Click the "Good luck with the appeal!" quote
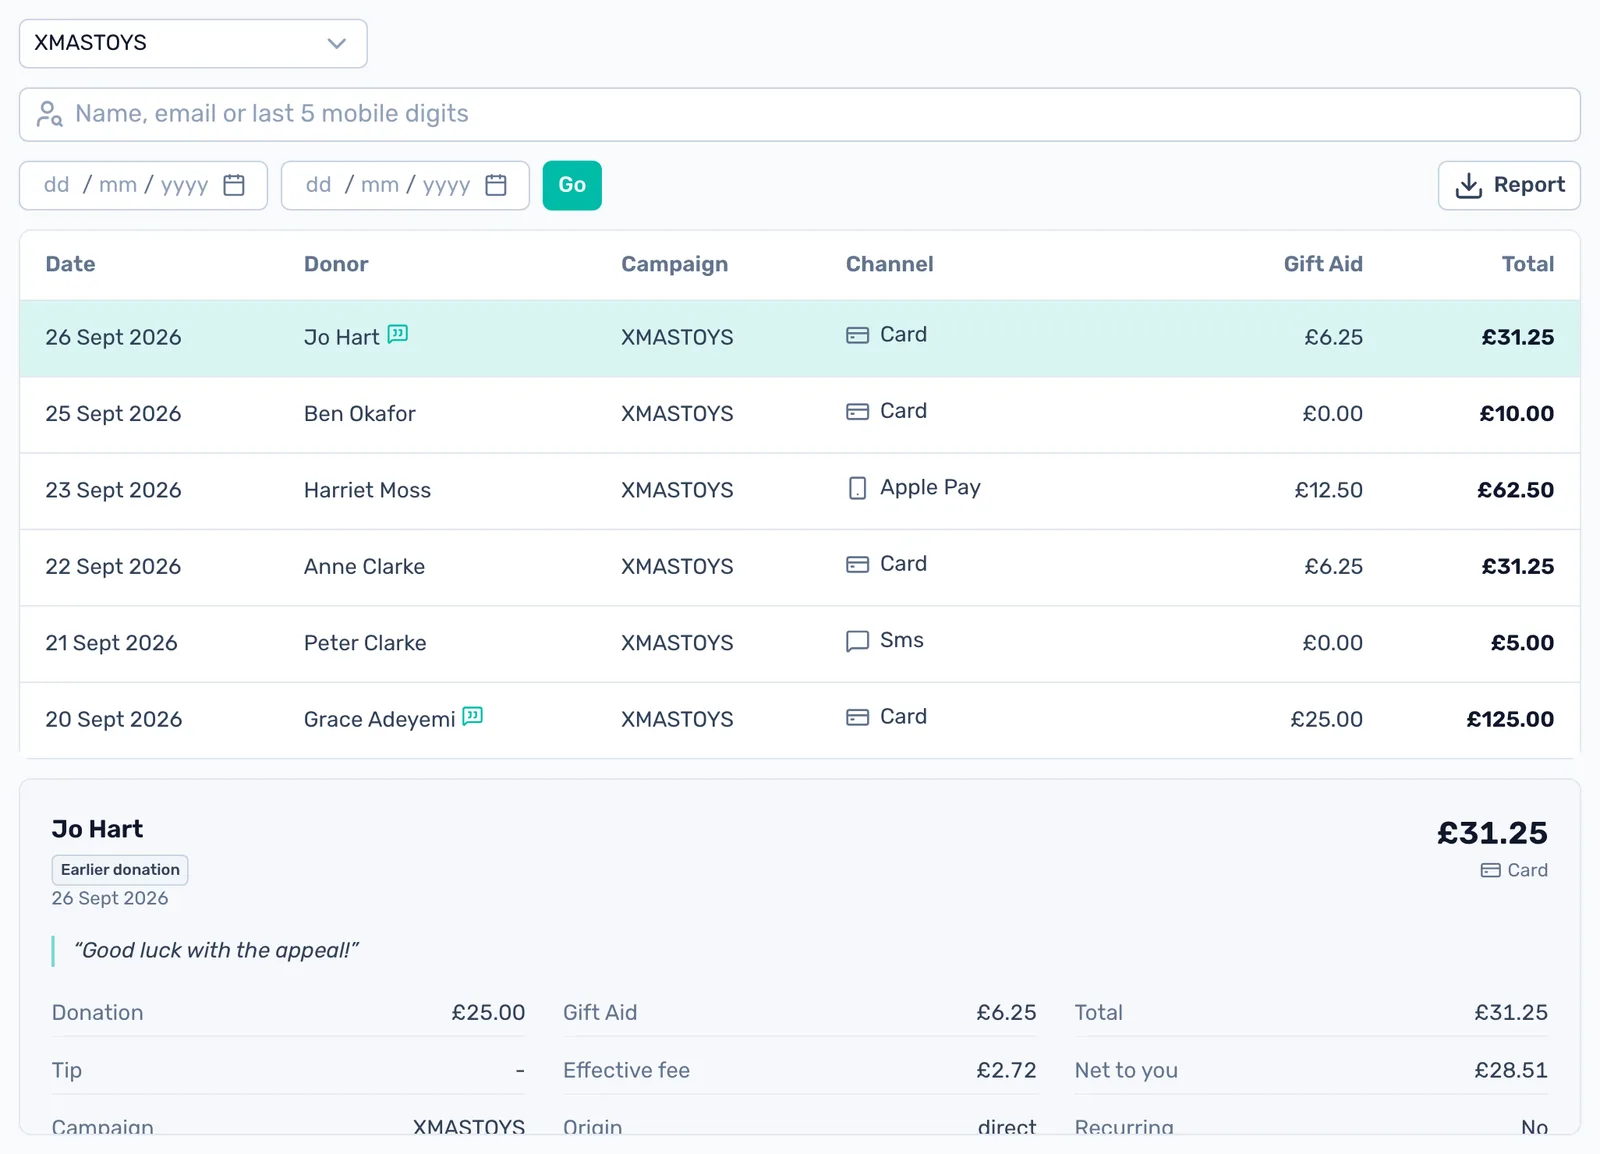 (216, 950)
